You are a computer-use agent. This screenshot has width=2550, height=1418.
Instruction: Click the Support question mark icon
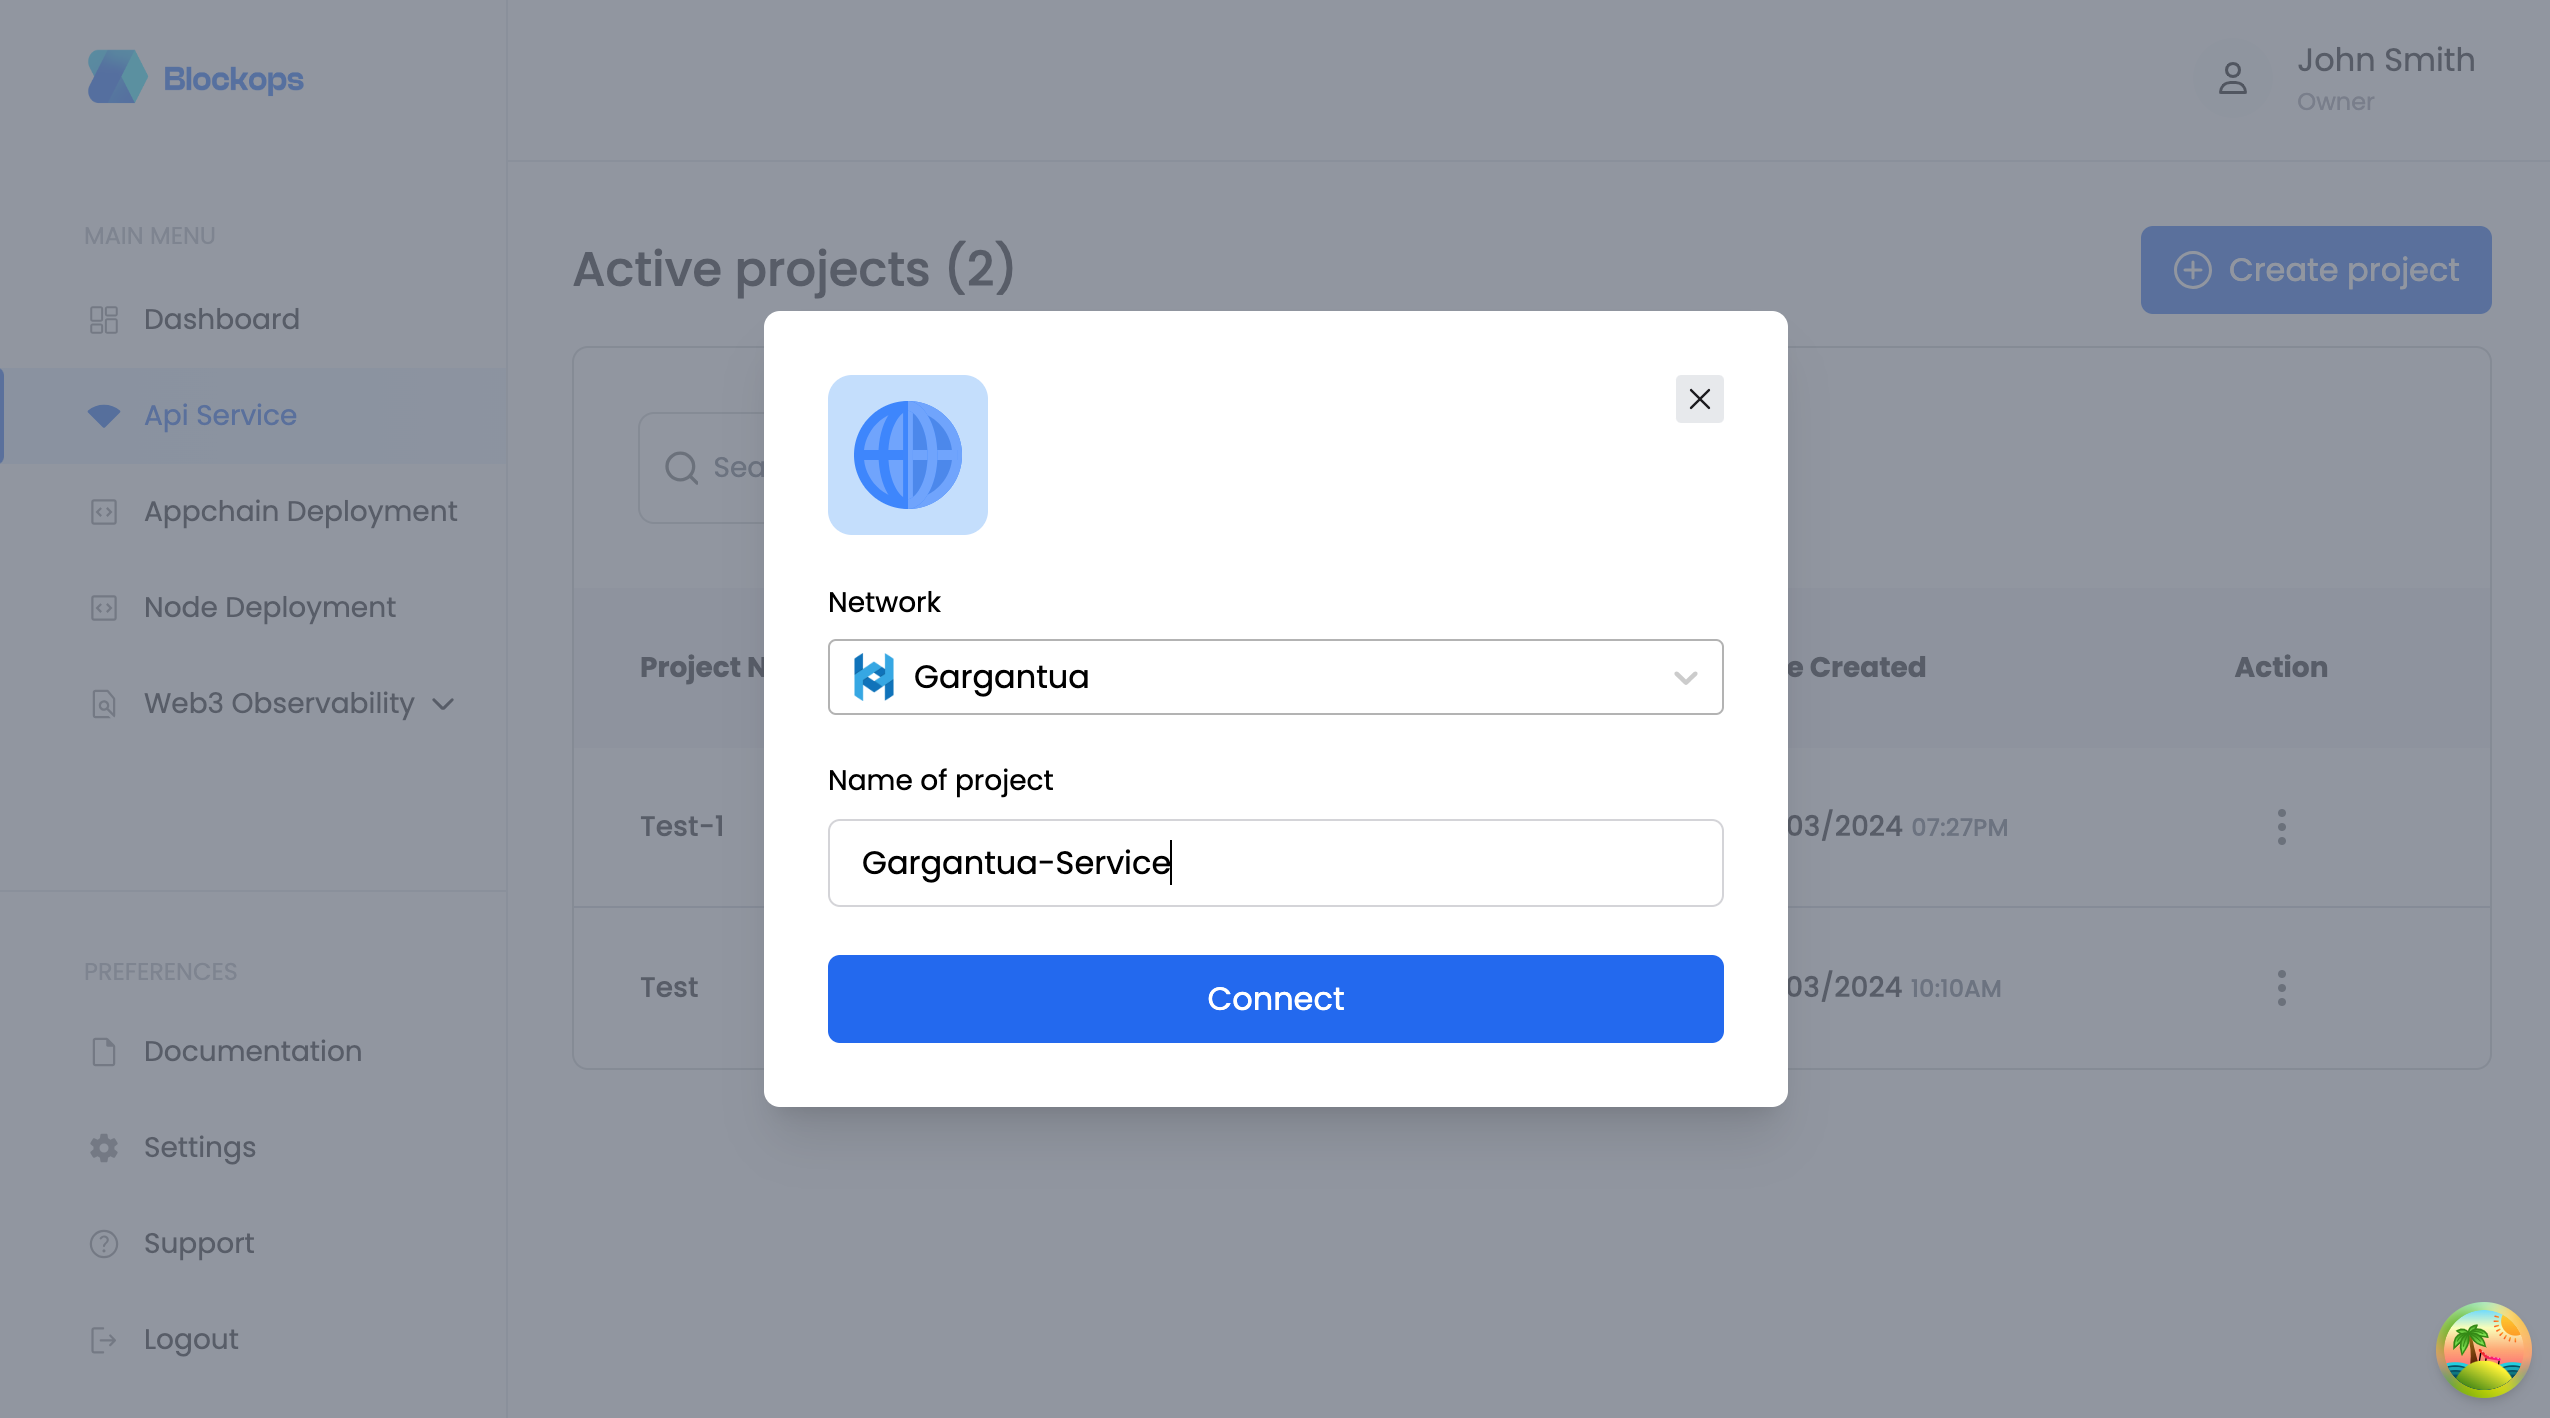point(104,1243)
